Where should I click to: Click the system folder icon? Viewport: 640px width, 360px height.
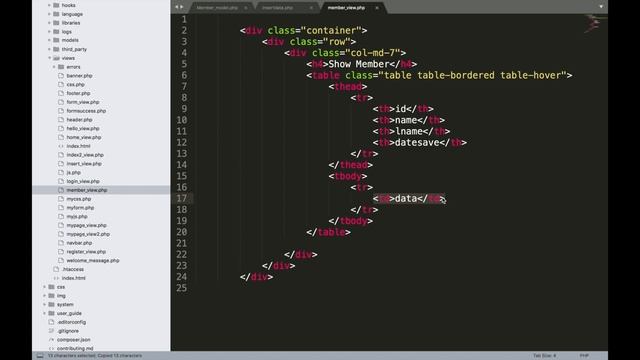click(x=51, y=304)
